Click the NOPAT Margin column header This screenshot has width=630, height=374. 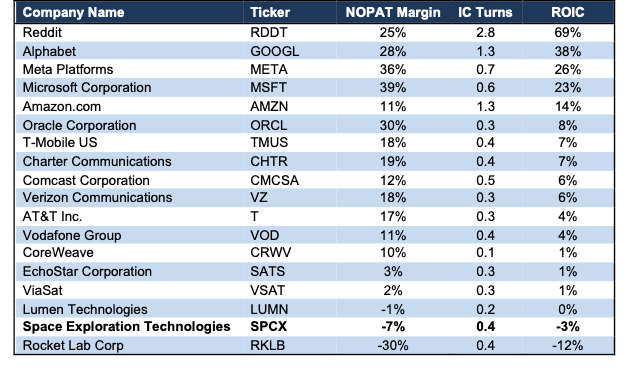pyautogui.click(x=393, y=12)
